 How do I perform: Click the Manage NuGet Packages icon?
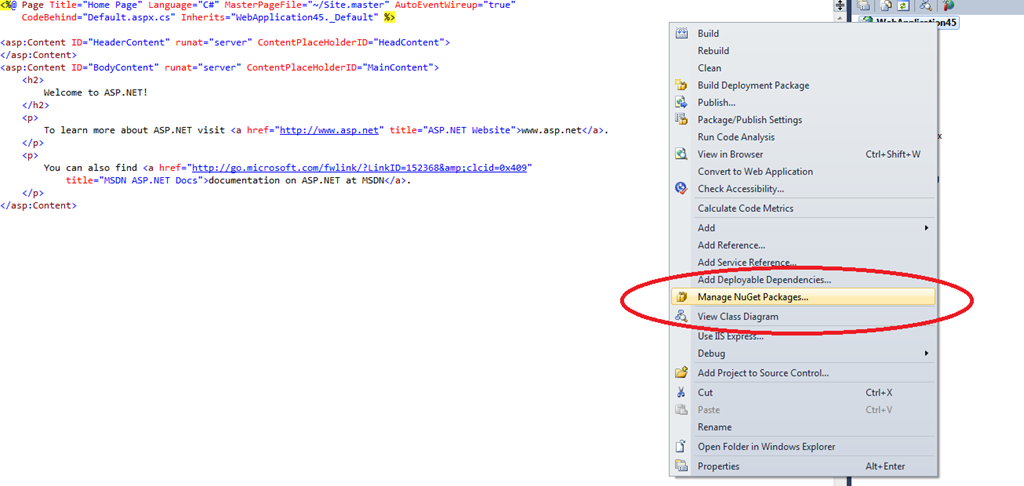[681, 297]
